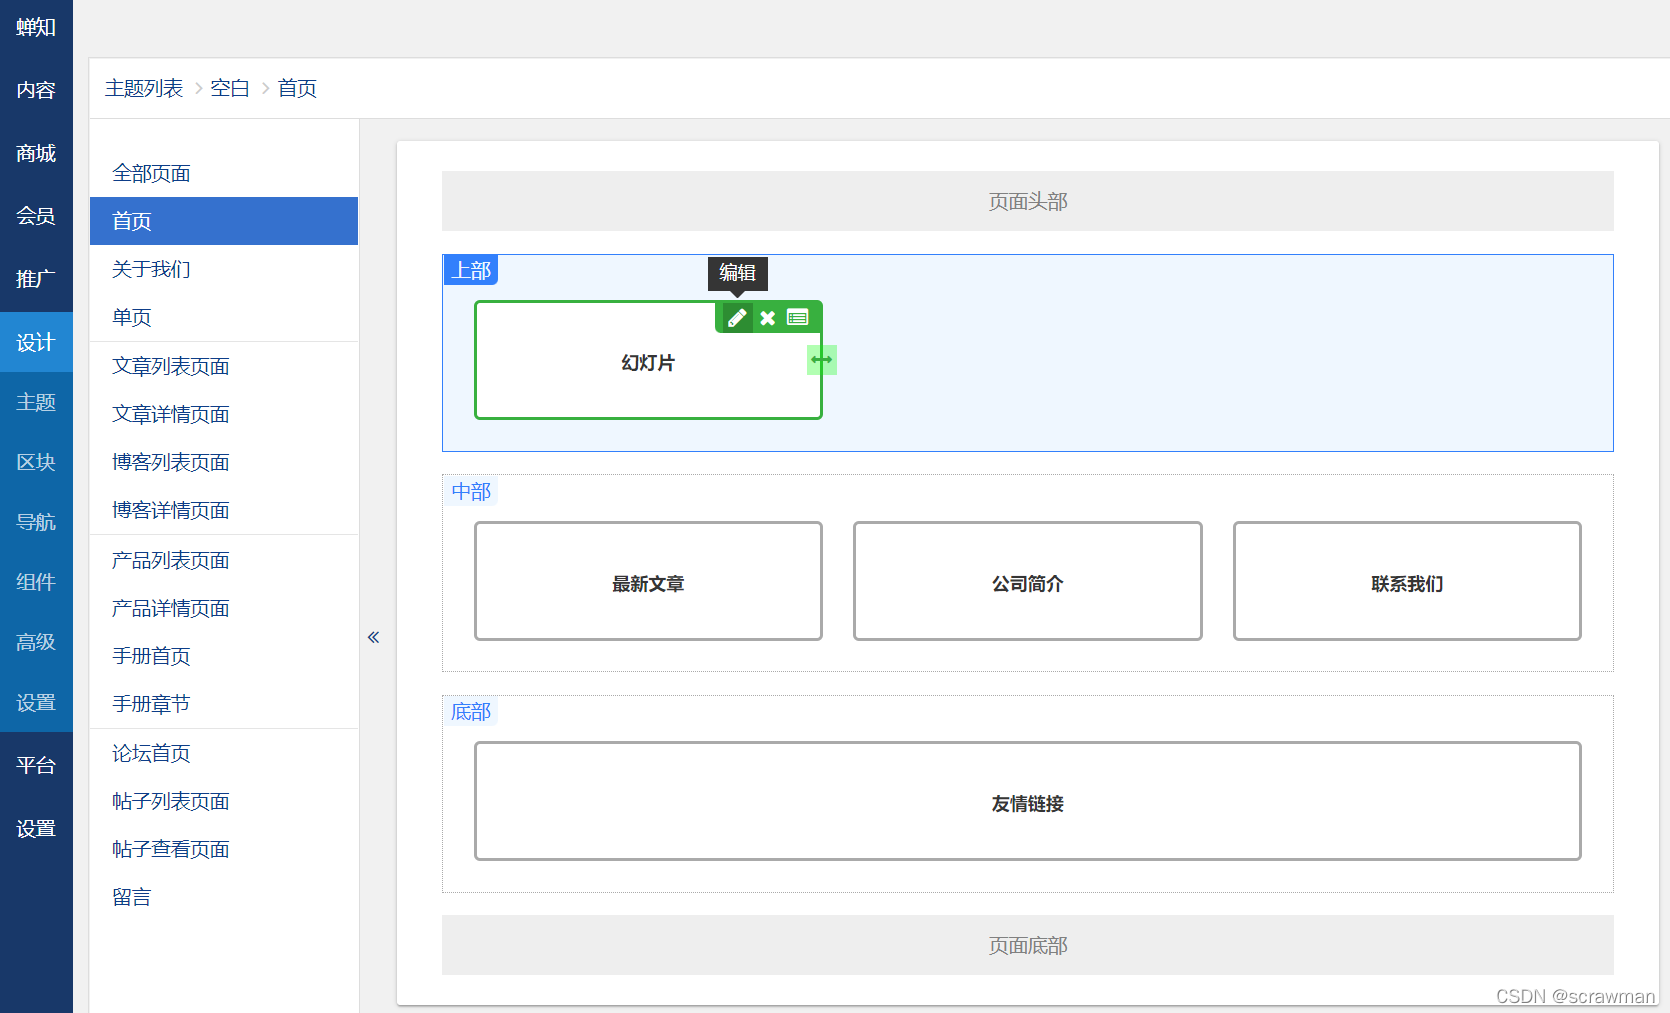Select 产品列表页面
This screenshot has height=1013, width=1670.
(224, 560)
